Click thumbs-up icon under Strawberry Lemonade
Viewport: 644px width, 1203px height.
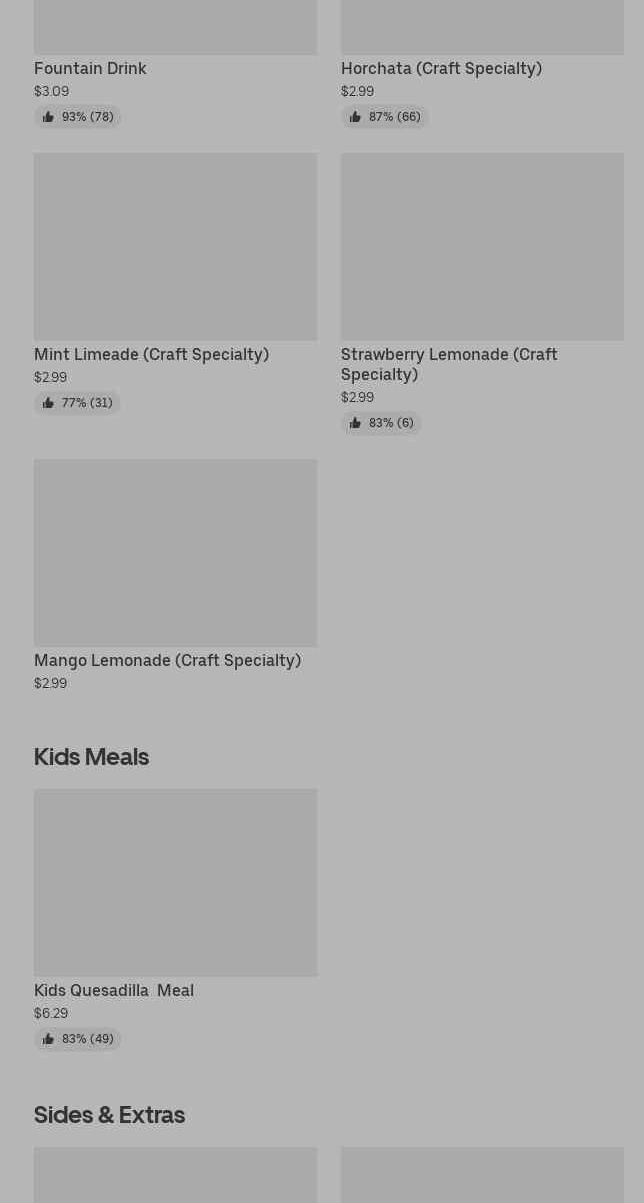(x=355, y=423)
